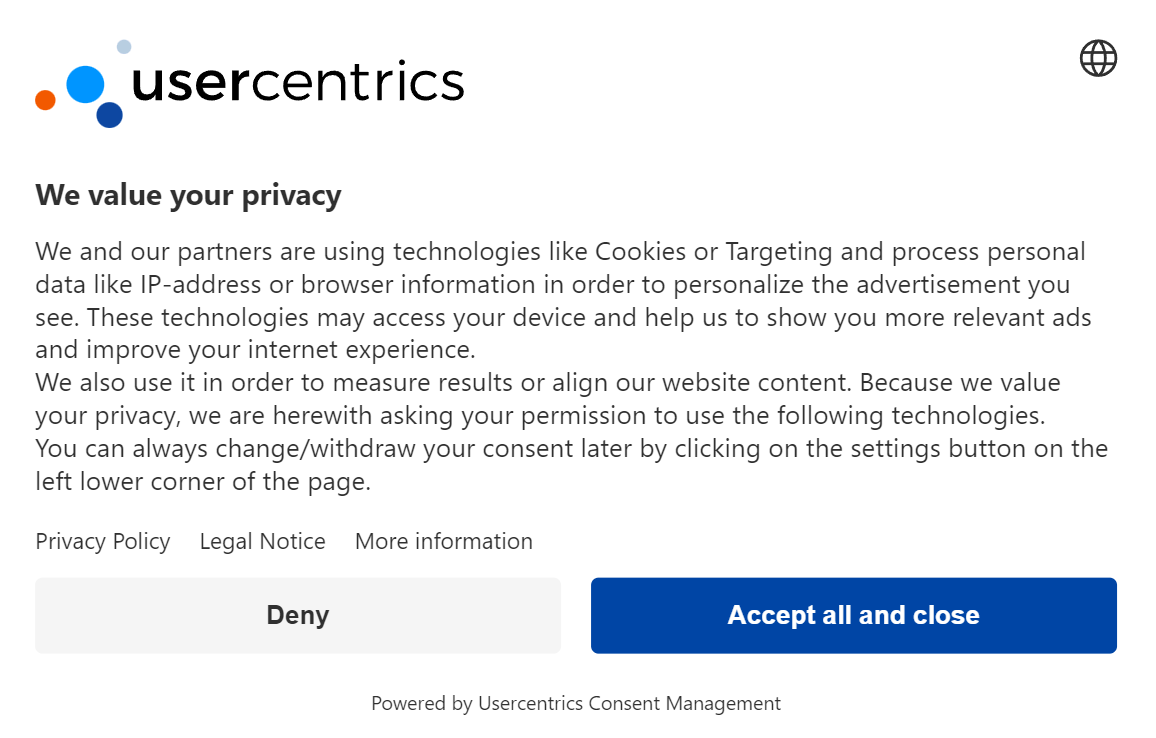Select the More information expander
1156x738 pixels.
click(x=443, y=541)
